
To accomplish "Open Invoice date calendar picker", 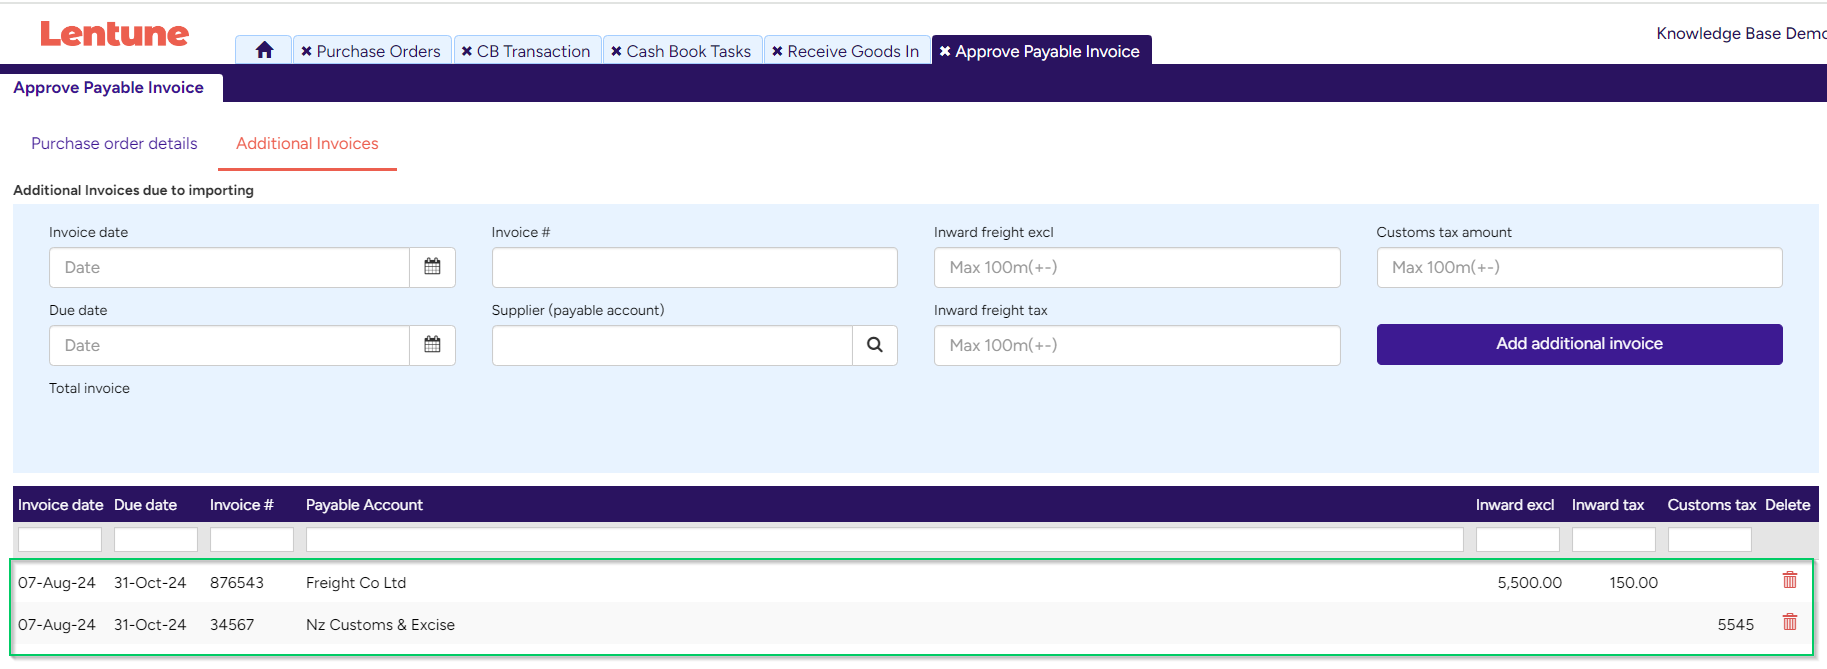I will tap(432, 267).
